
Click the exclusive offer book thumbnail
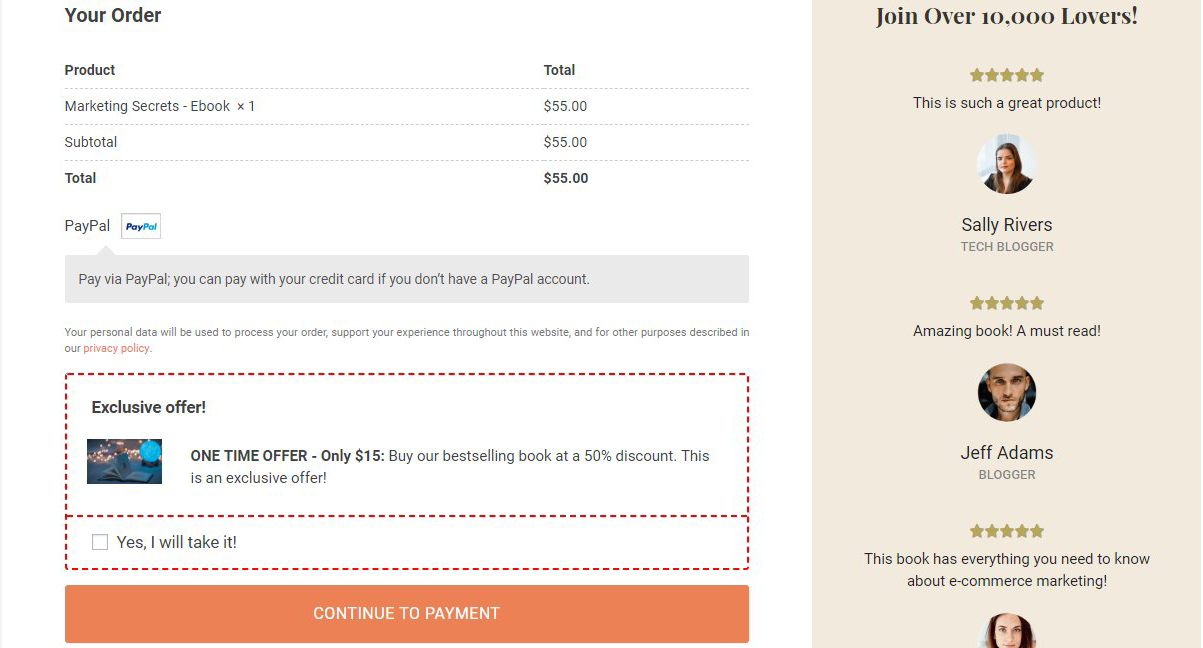coord(124,461)
